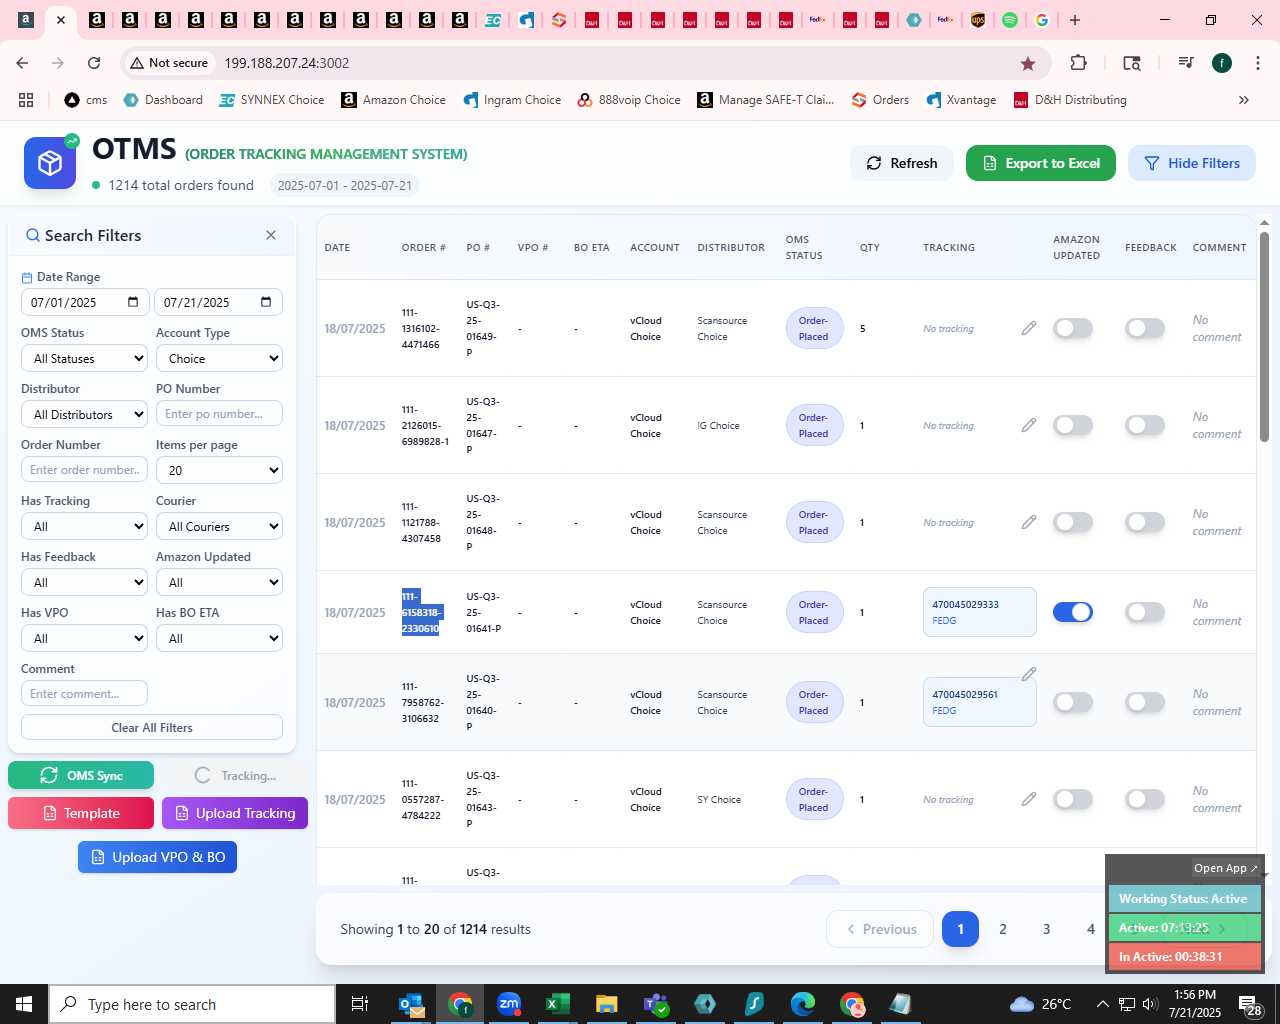Toggle Feedback for order 111-0557287-4784222
The image size is (1280, 1024).
pyautogui.click(x=1145, y=799)
